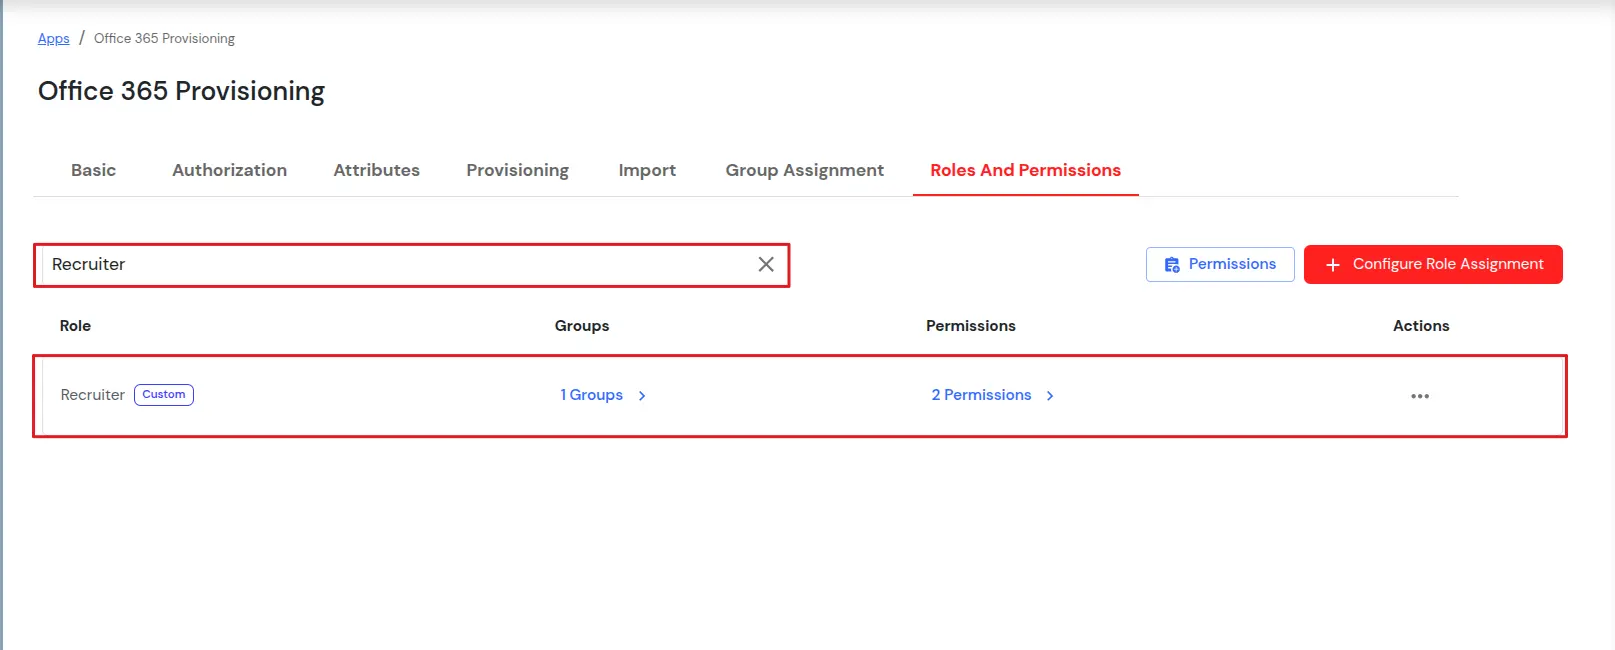Open the three-dot actions menu for Recruiter
Viewport: 1615px width, 650px height.
1420,396
